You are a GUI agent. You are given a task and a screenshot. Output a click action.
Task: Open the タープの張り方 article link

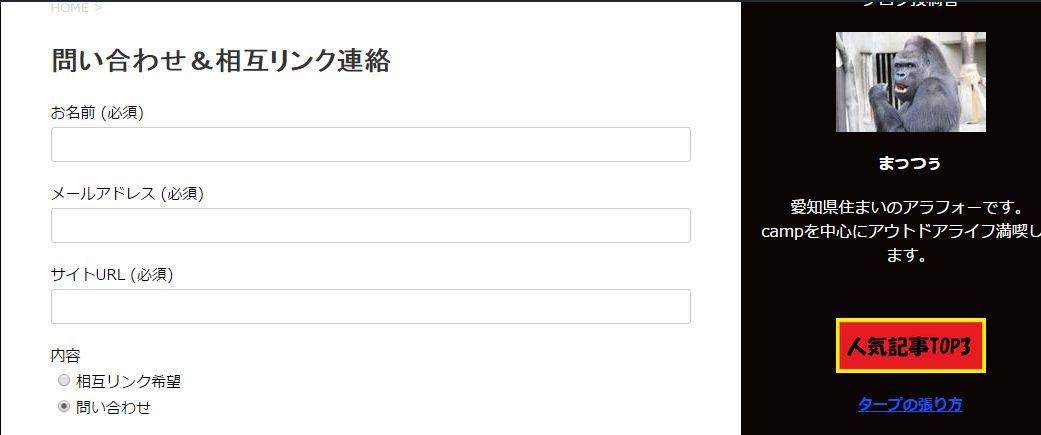910,405
